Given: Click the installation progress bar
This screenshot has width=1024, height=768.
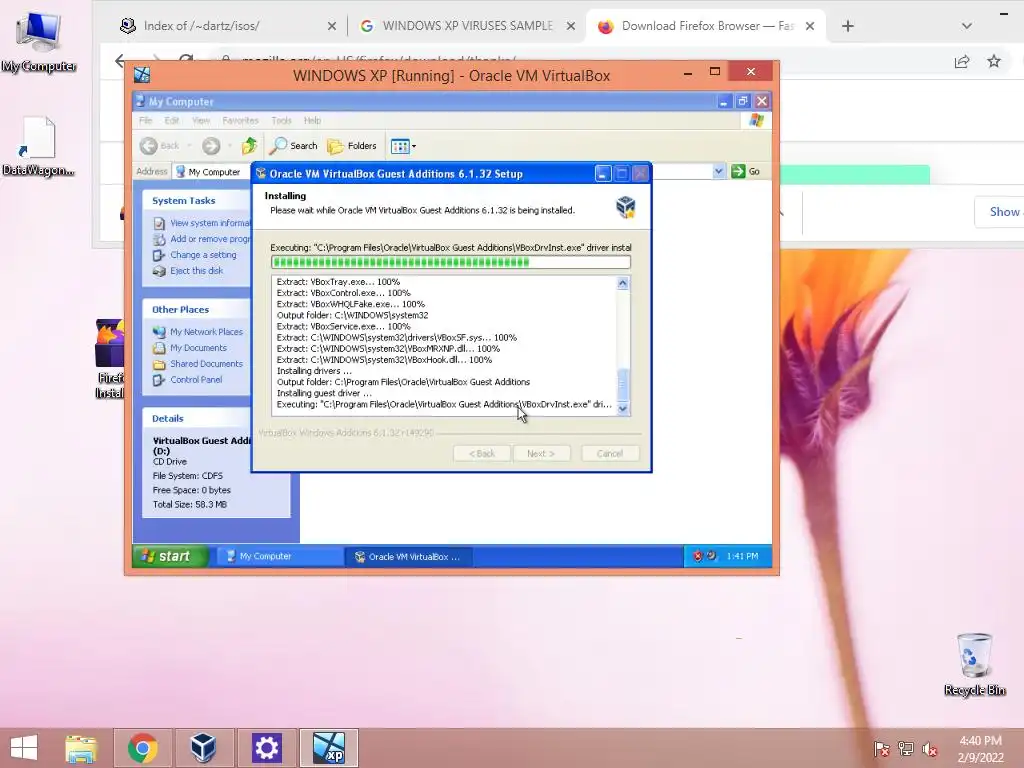Looking at the screenshot, I should [451, 263].
